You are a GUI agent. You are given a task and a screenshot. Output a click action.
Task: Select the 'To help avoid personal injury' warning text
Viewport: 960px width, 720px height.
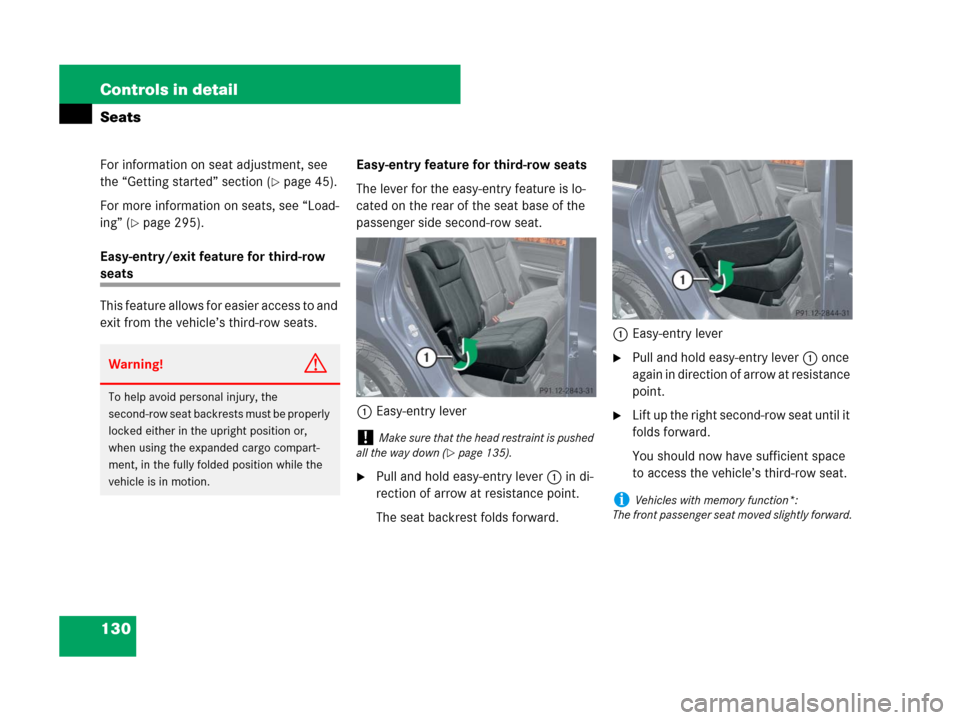[219, 439]
